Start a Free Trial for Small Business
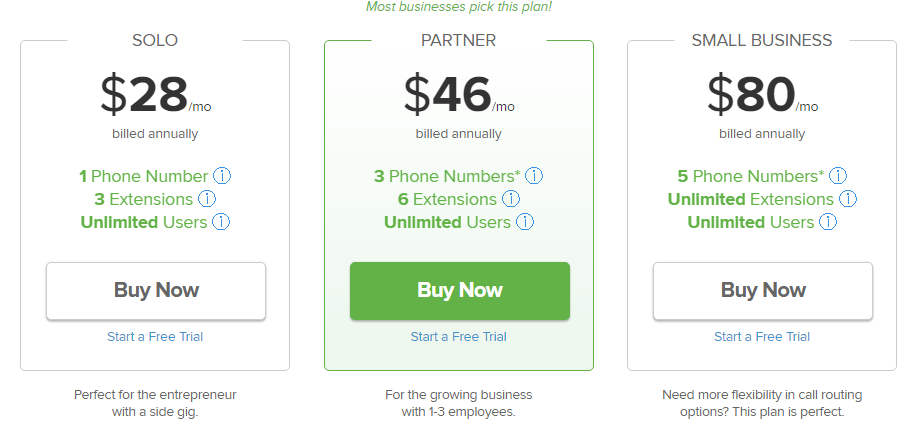The width and height of the screenshot is (913, 429). click(x=762, y=336)
